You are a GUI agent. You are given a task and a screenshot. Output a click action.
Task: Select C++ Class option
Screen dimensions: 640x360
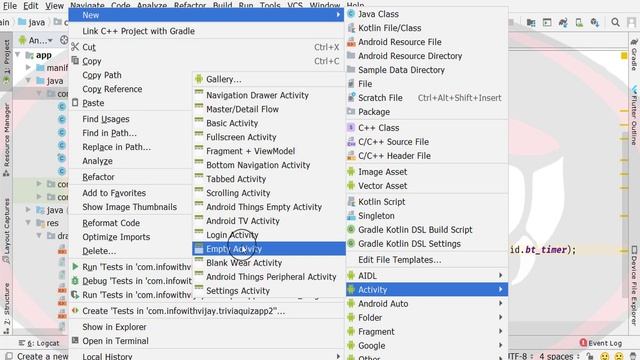427,128
